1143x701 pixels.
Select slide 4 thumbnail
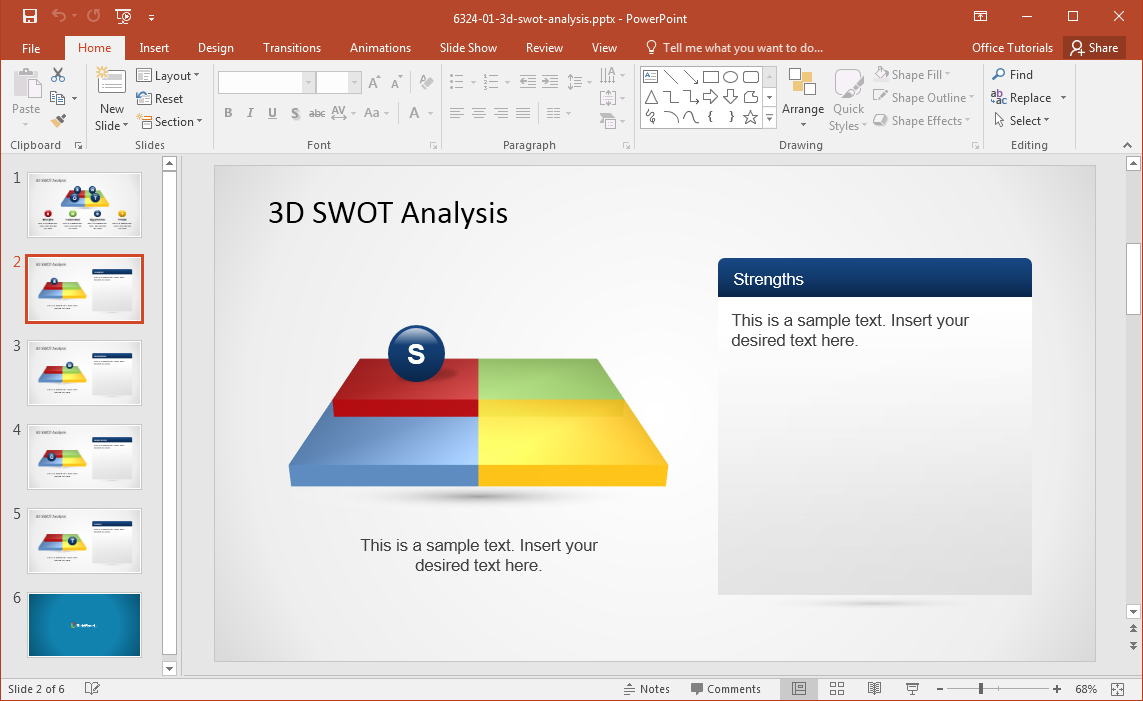(85, 457)
